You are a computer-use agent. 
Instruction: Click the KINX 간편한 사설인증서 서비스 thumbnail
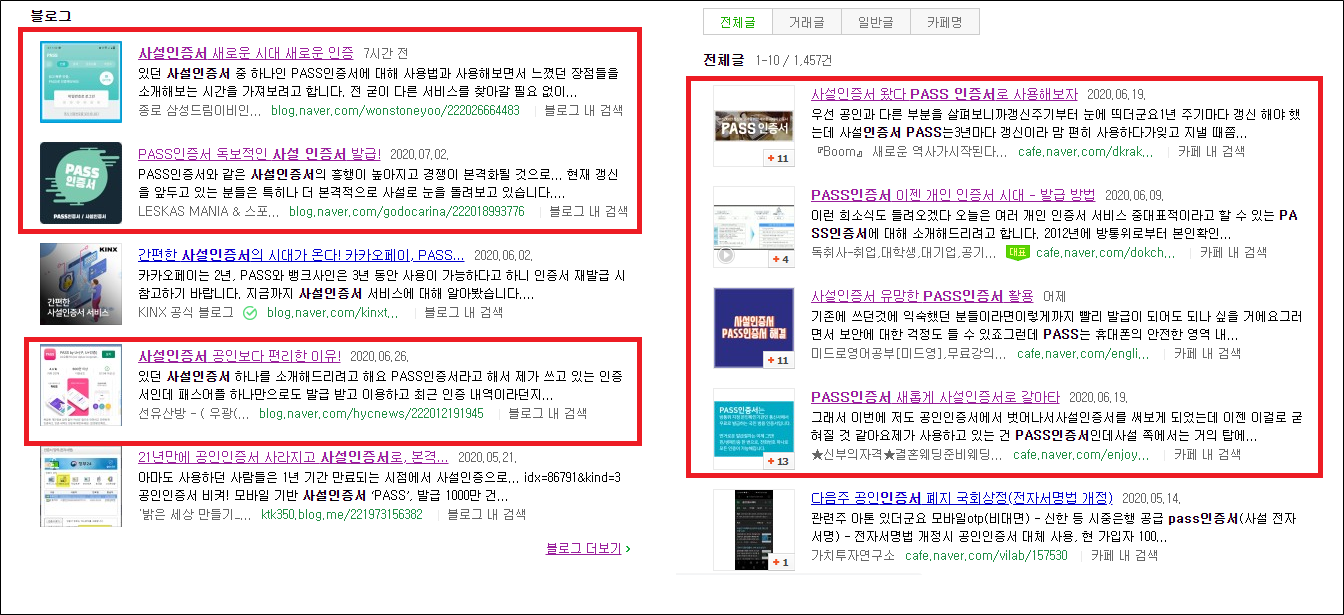pyautogui.click(x=81, y=284)
